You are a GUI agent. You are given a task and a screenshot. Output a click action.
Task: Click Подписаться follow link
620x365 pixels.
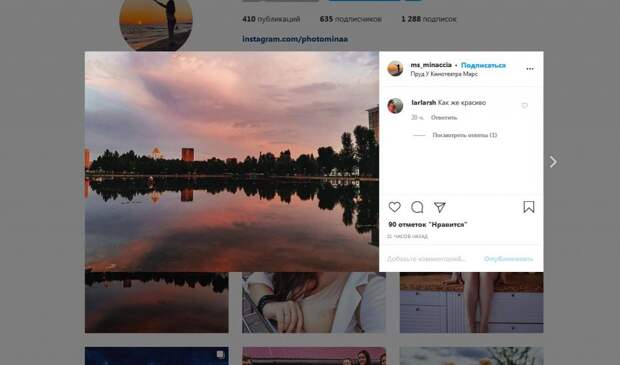[x=483, y=65]
